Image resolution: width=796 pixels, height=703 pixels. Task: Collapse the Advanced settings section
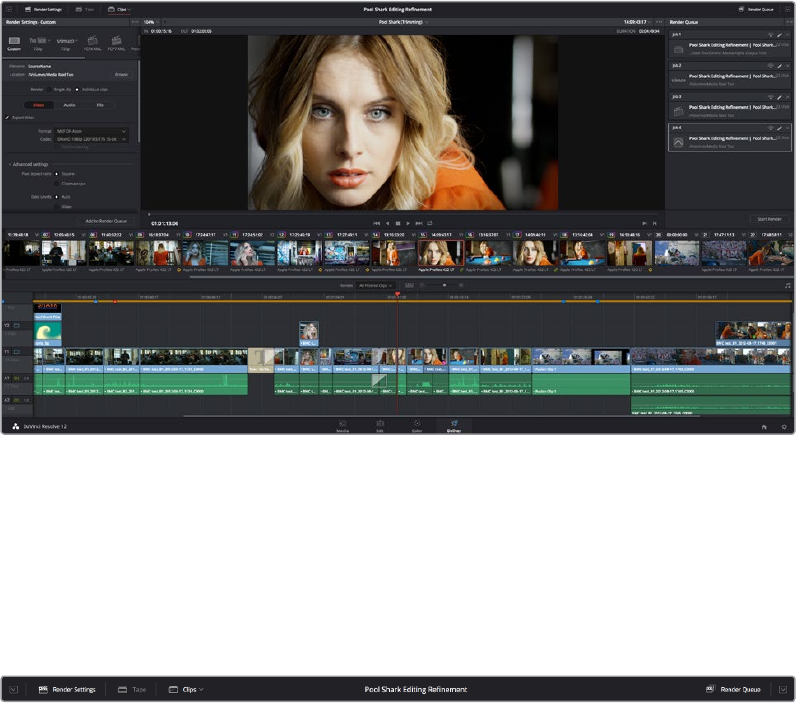(10, 164)
